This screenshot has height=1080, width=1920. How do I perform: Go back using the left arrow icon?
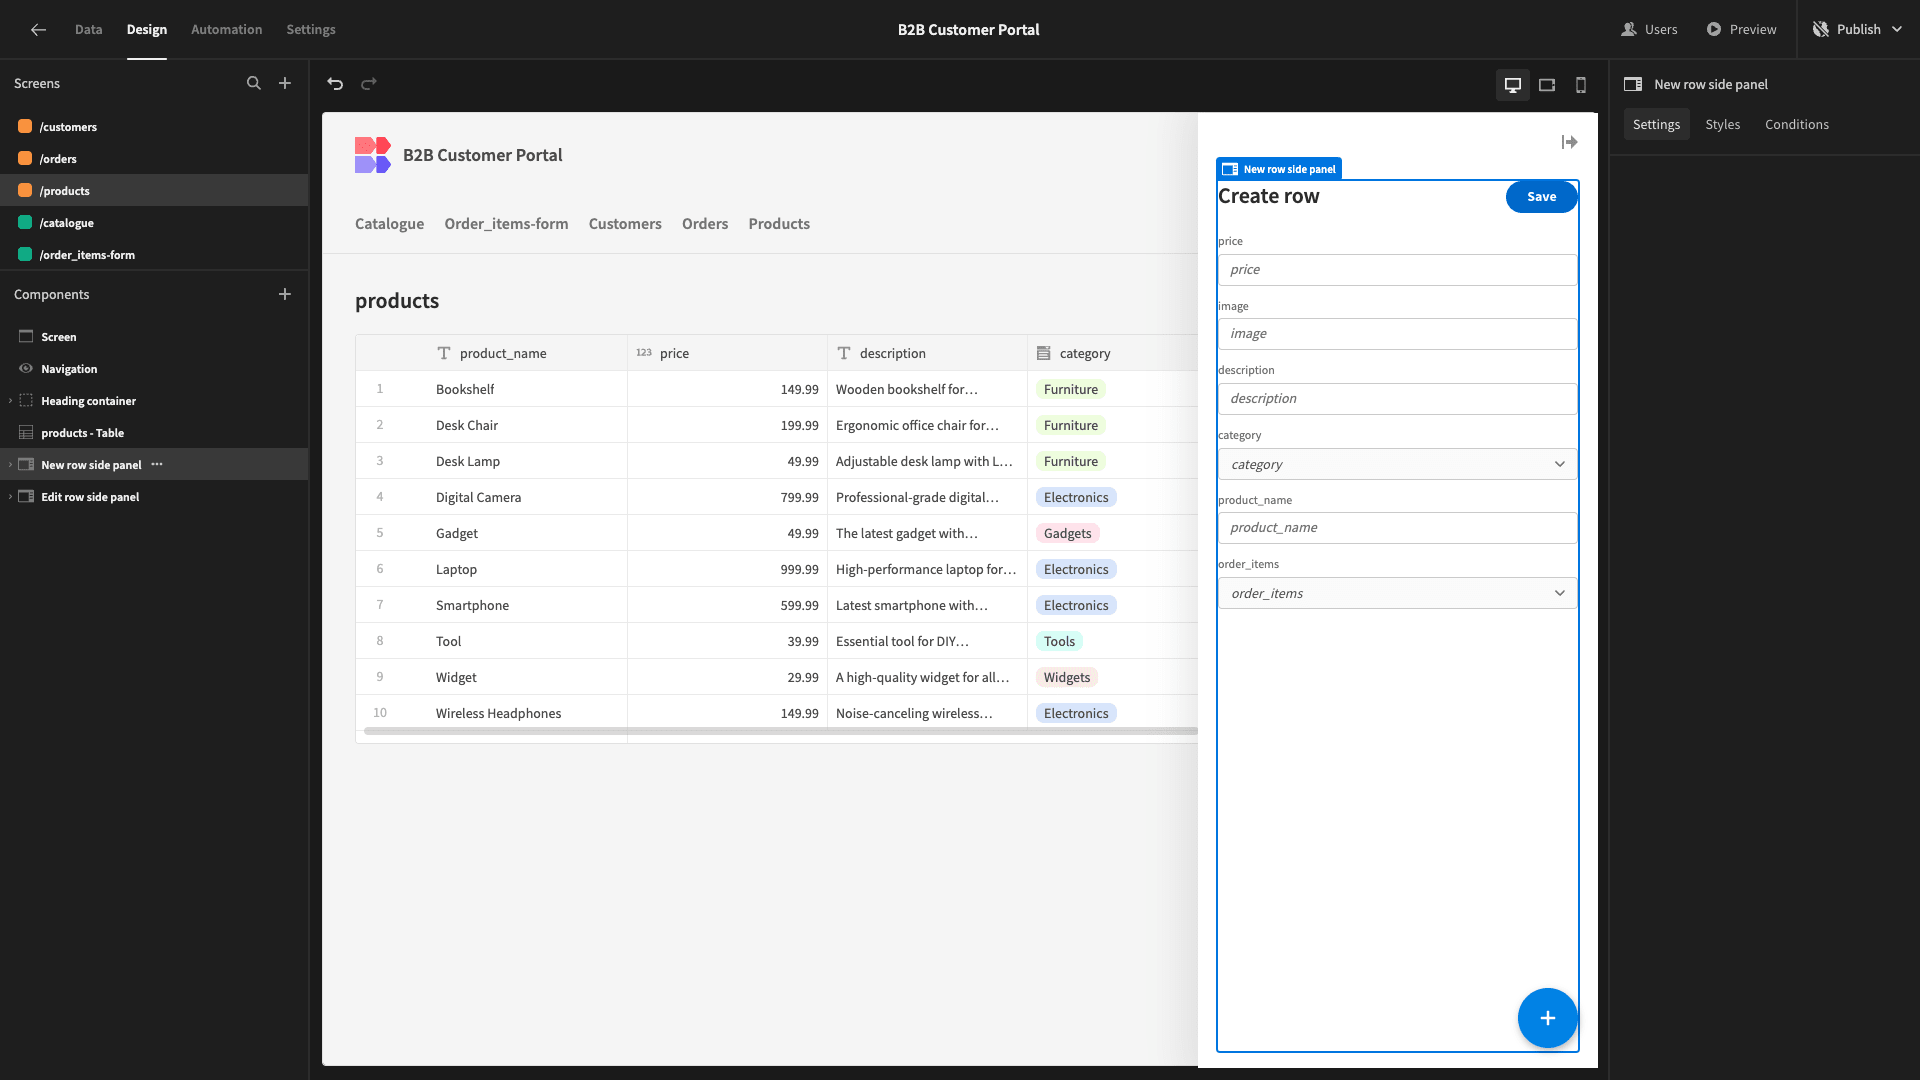coord(38,30)
